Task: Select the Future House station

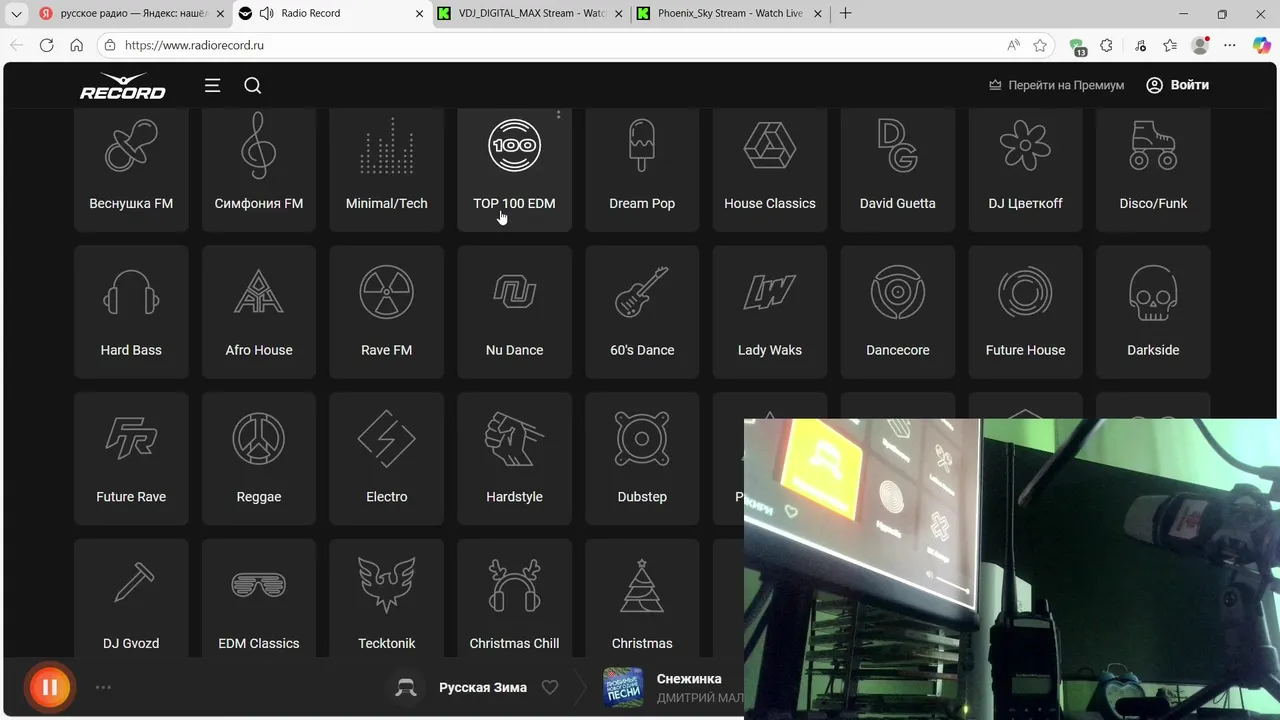Action: [1025, 312]
